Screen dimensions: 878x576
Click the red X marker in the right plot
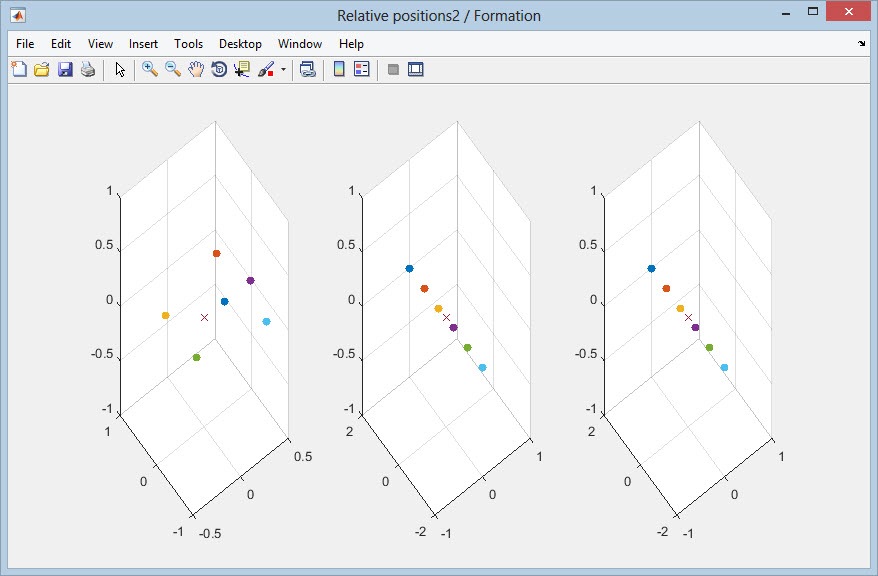(688, 317)
